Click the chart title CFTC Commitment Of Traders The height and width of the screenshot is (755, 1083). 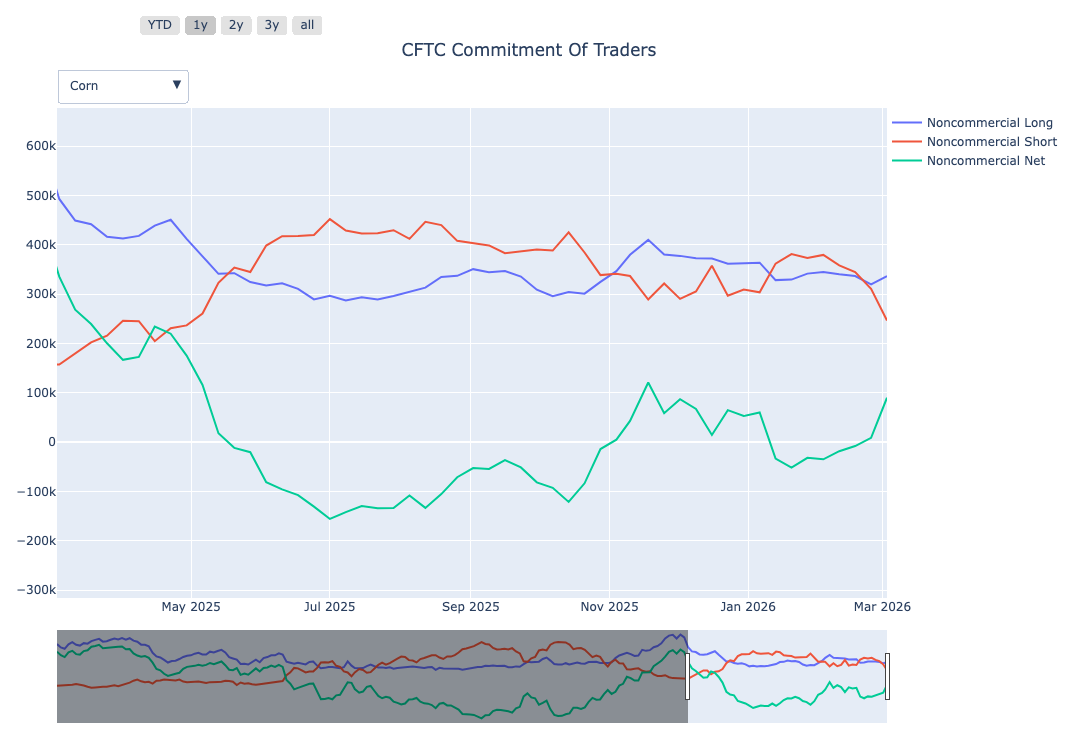coord(528,50)
